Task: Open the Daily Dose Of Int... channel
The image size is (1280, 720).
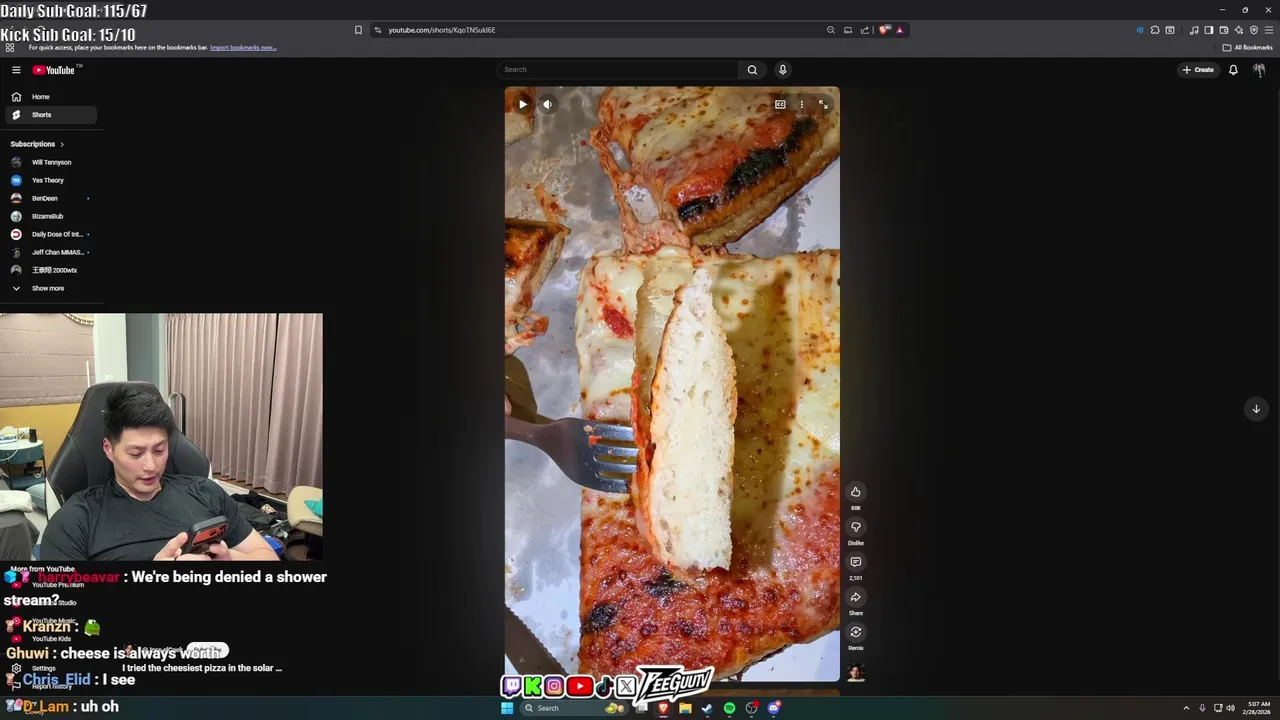Action: 51,234
